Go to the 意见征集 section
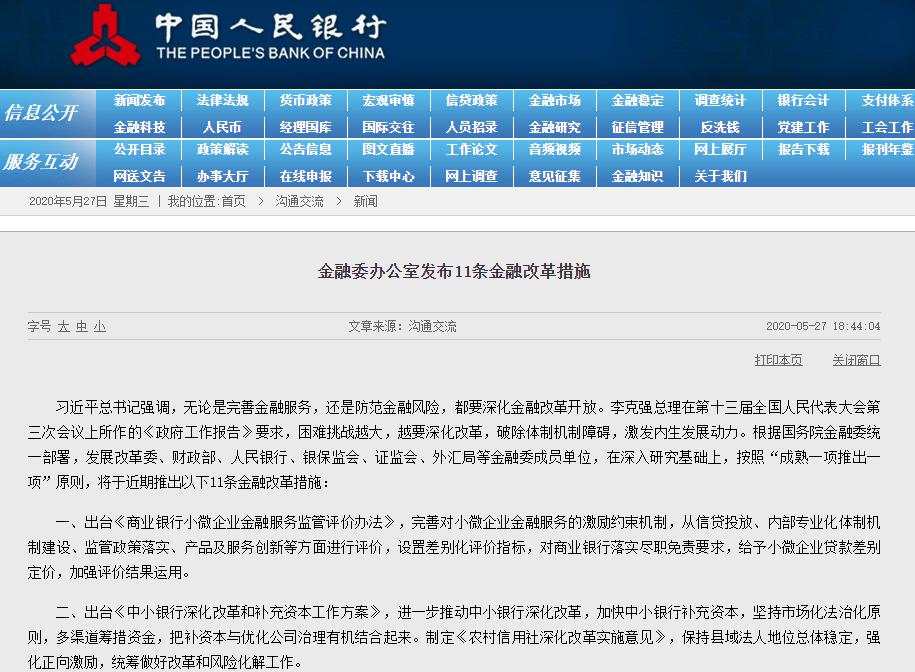Viewport: 915px width, 672px height. 554,176
